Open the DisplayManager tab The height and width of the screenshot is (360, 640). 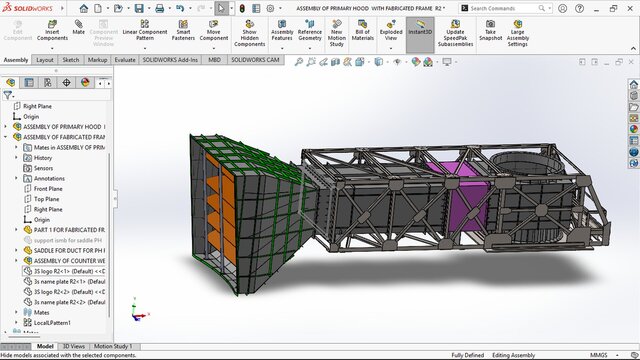[85, 82]
